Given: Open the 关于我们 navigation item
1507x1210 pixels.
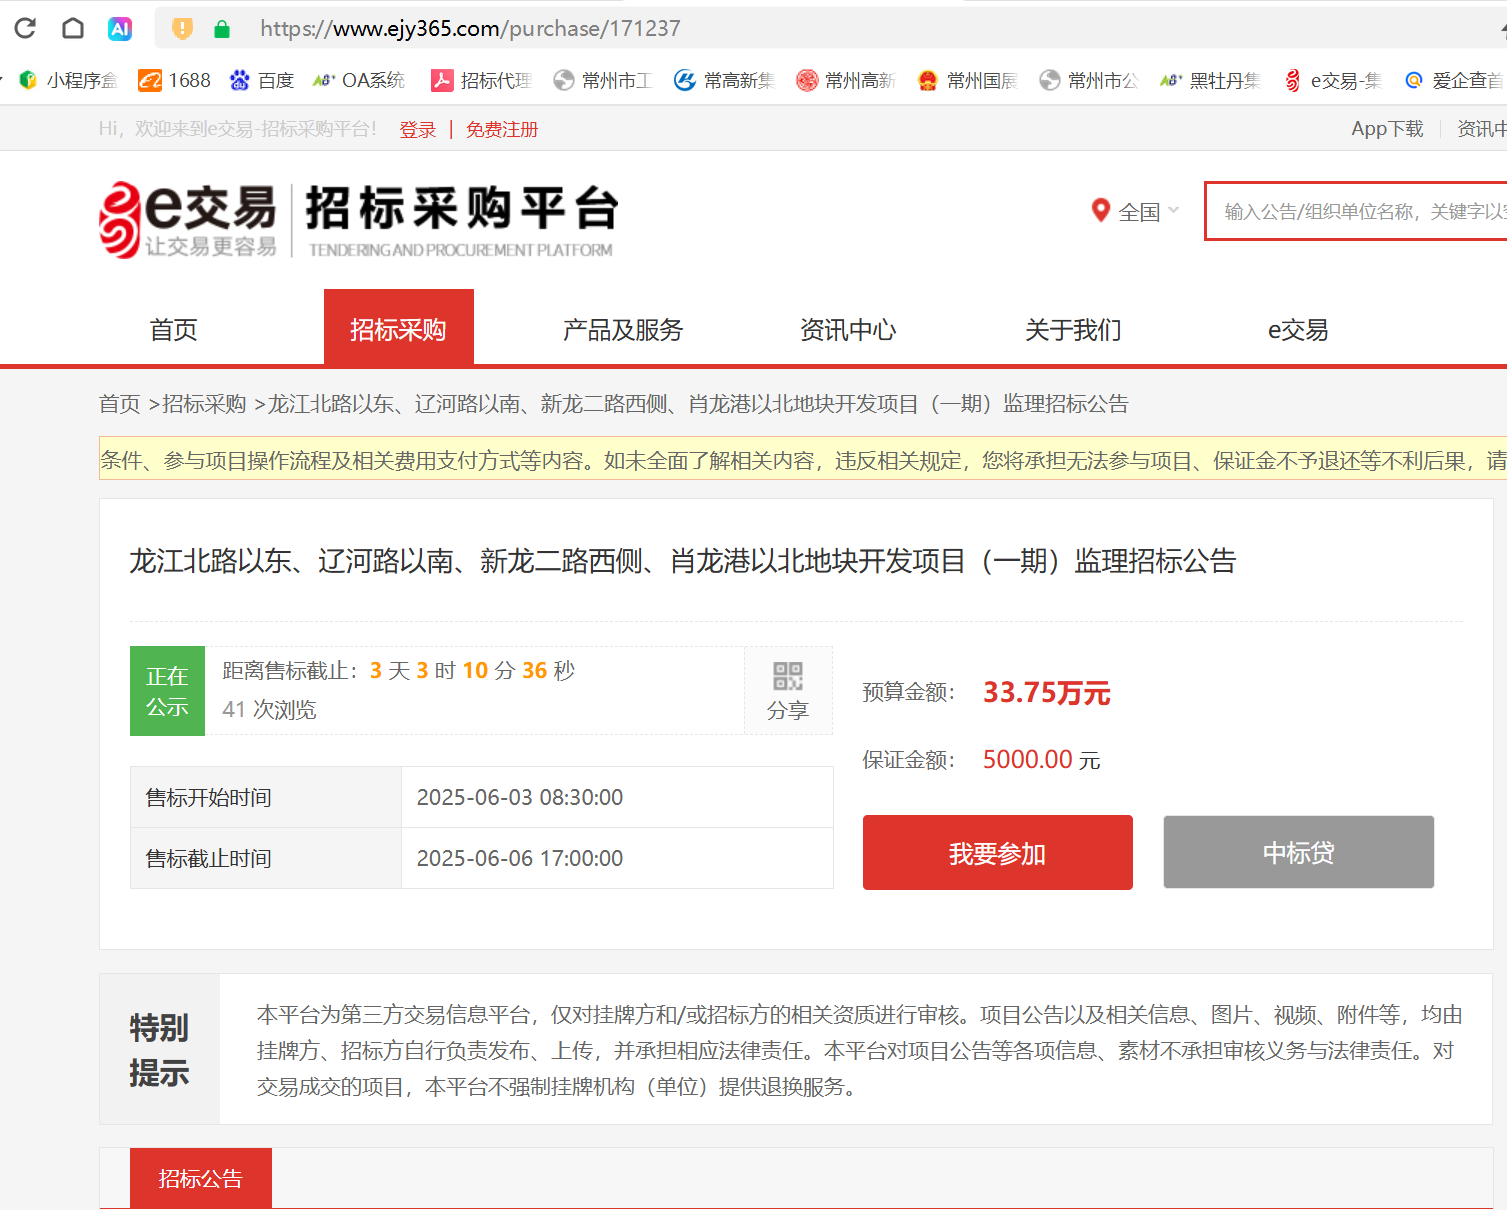Looking at the screenshot, I should coord(1073,329).
